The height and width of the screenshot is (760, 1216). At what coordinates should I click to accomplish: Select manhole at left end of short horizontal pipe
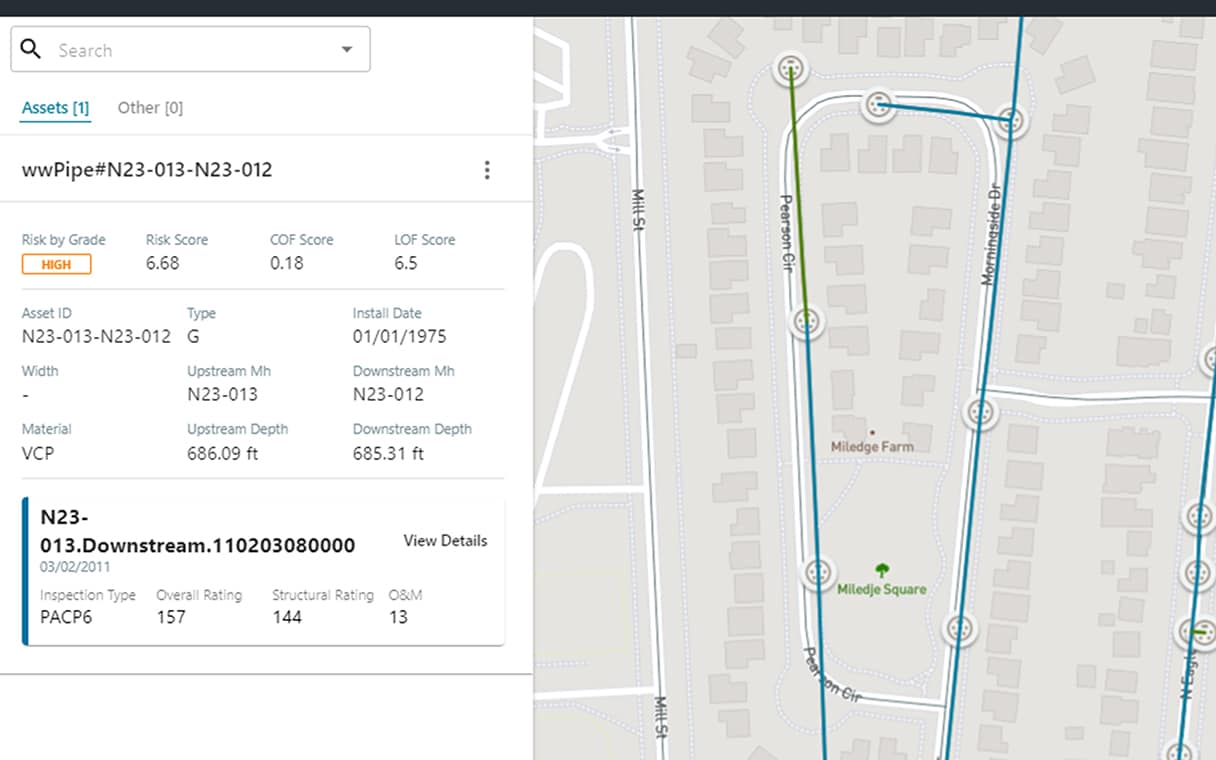[878, 104]
